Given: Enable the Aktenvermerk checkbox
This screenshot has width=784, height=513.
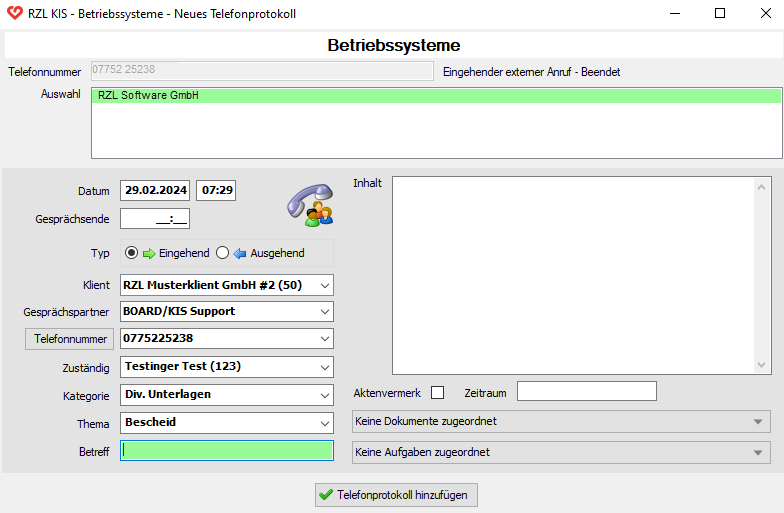Looking at the screenshot, I should coord(437,392).
